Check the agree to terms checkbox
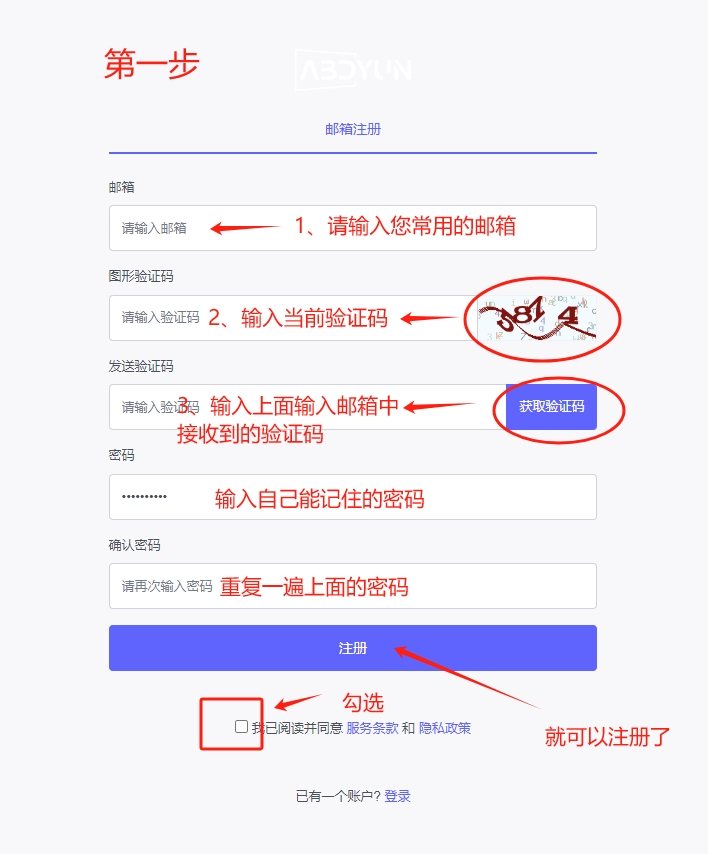 (241, 727)
